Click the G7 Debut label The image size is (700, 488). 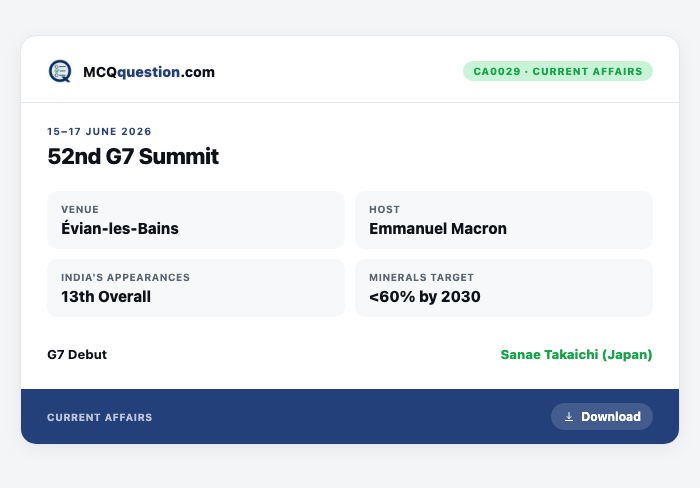[x=77, y=355]
